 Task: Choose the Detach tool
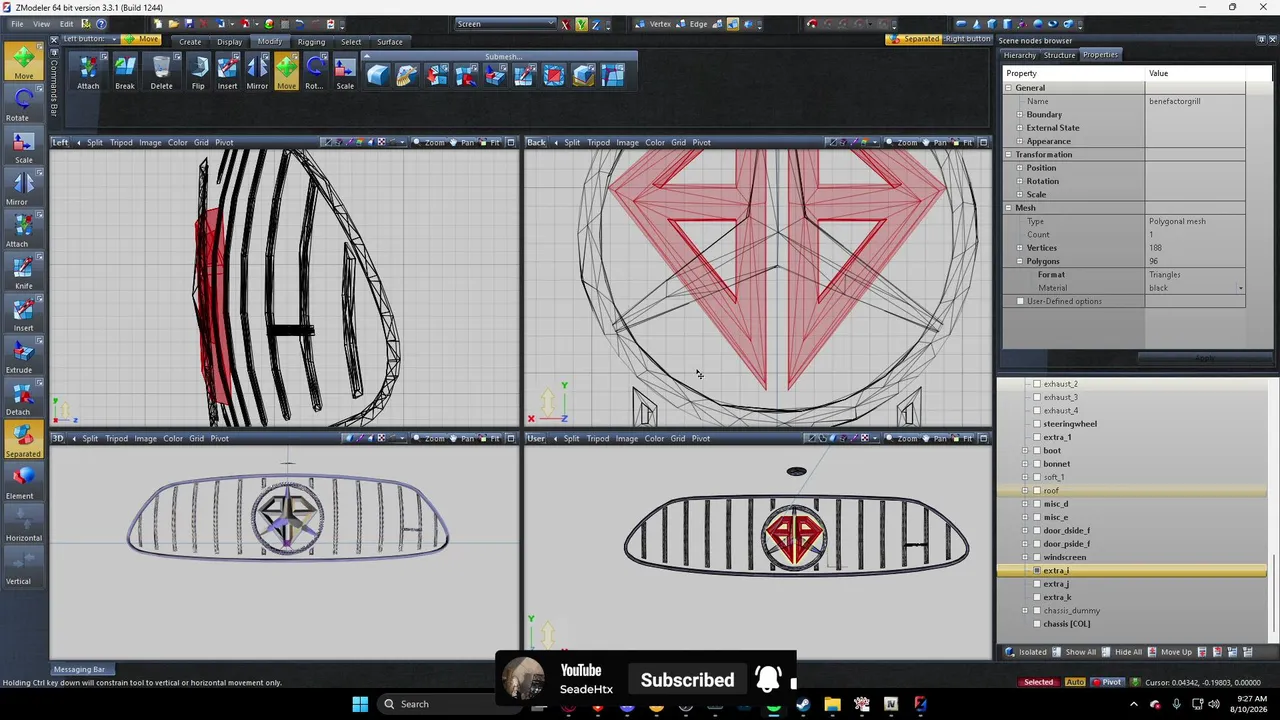pos(23,397)
